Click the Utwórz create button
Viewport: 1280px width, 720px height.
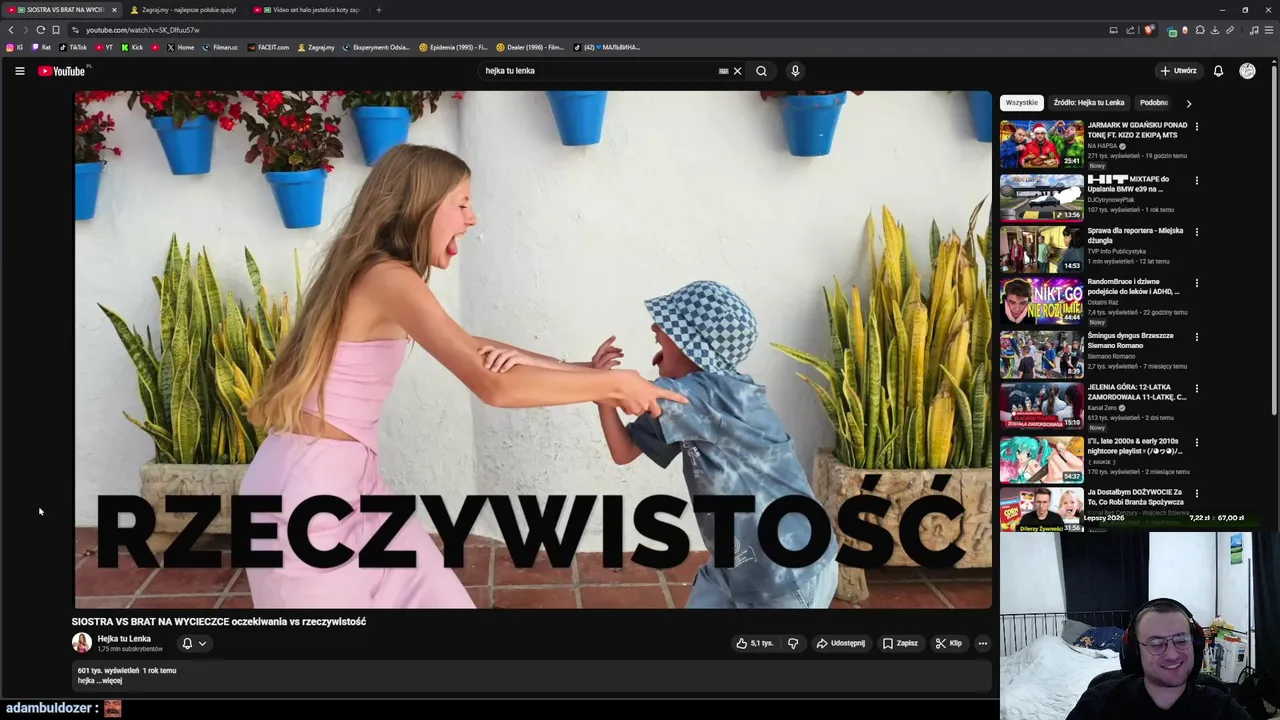point(1178,71)
